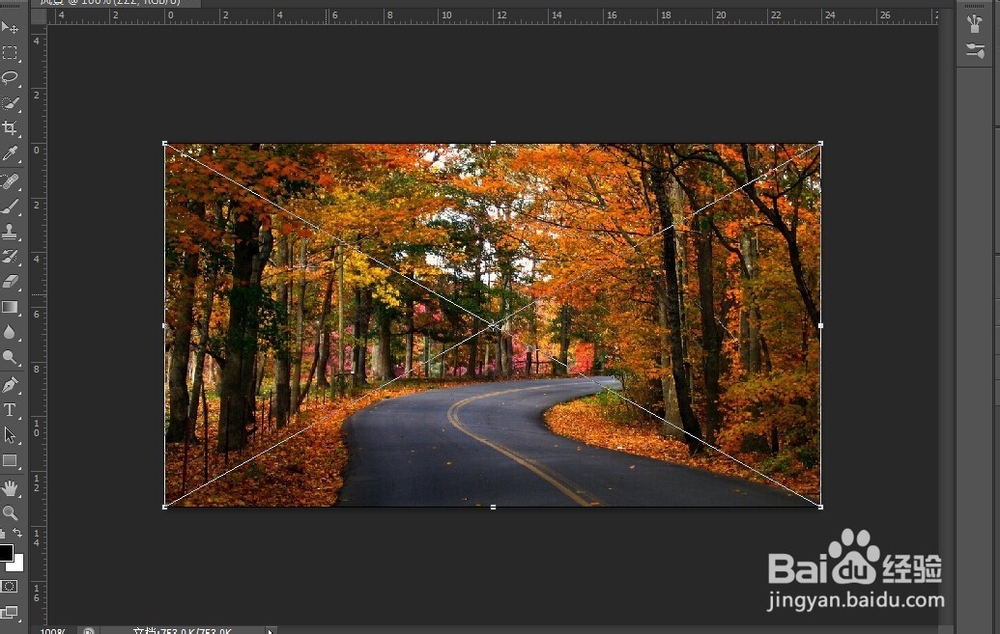Click the top-right transform handle

click(x=820, y=144)
